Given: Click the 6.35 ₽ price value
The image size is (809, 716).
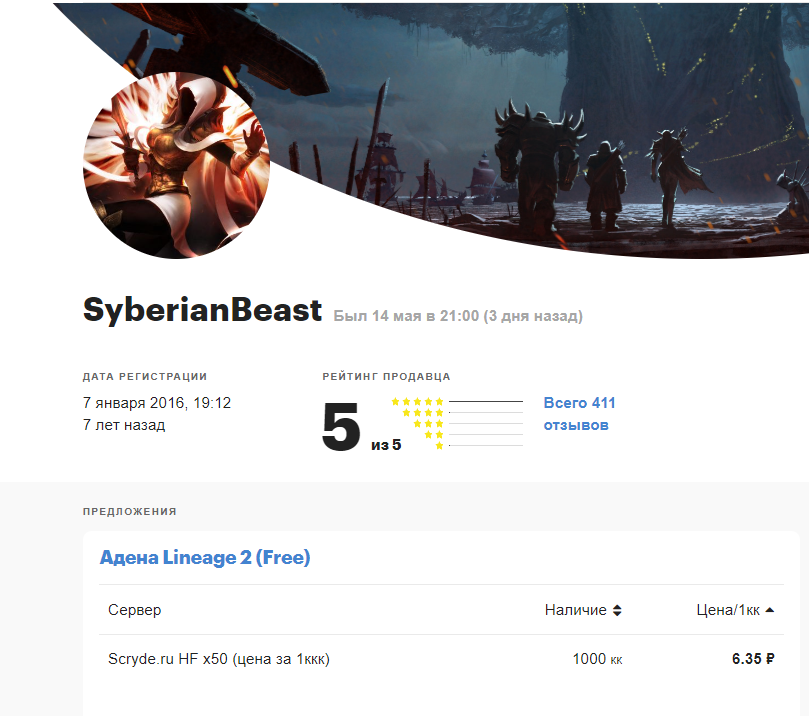Looking at the screenshot, I should pyautogui.click(x=753, y=659).
